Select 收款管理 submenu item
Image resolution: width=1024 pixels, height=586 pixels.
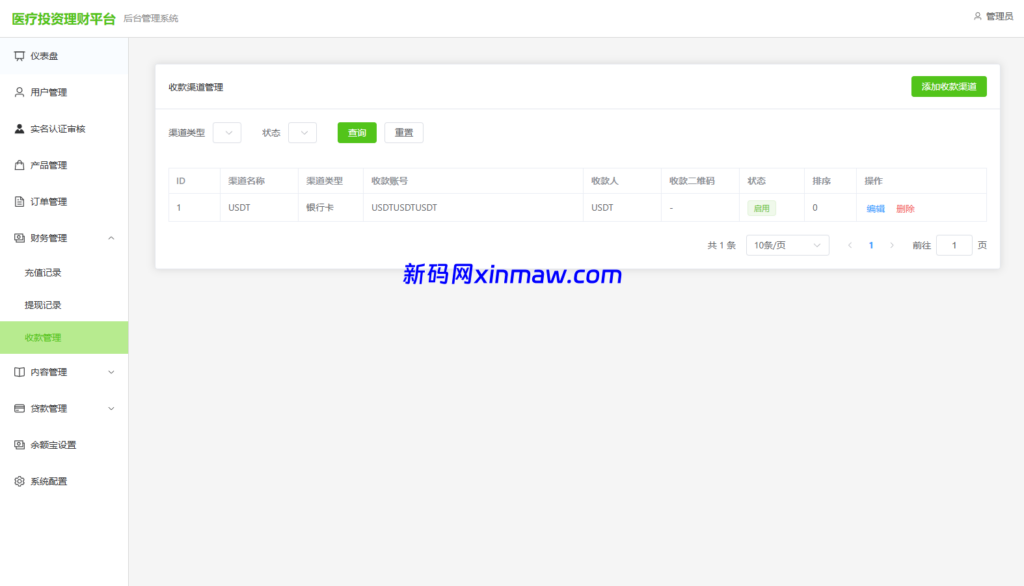click(64, 338)
